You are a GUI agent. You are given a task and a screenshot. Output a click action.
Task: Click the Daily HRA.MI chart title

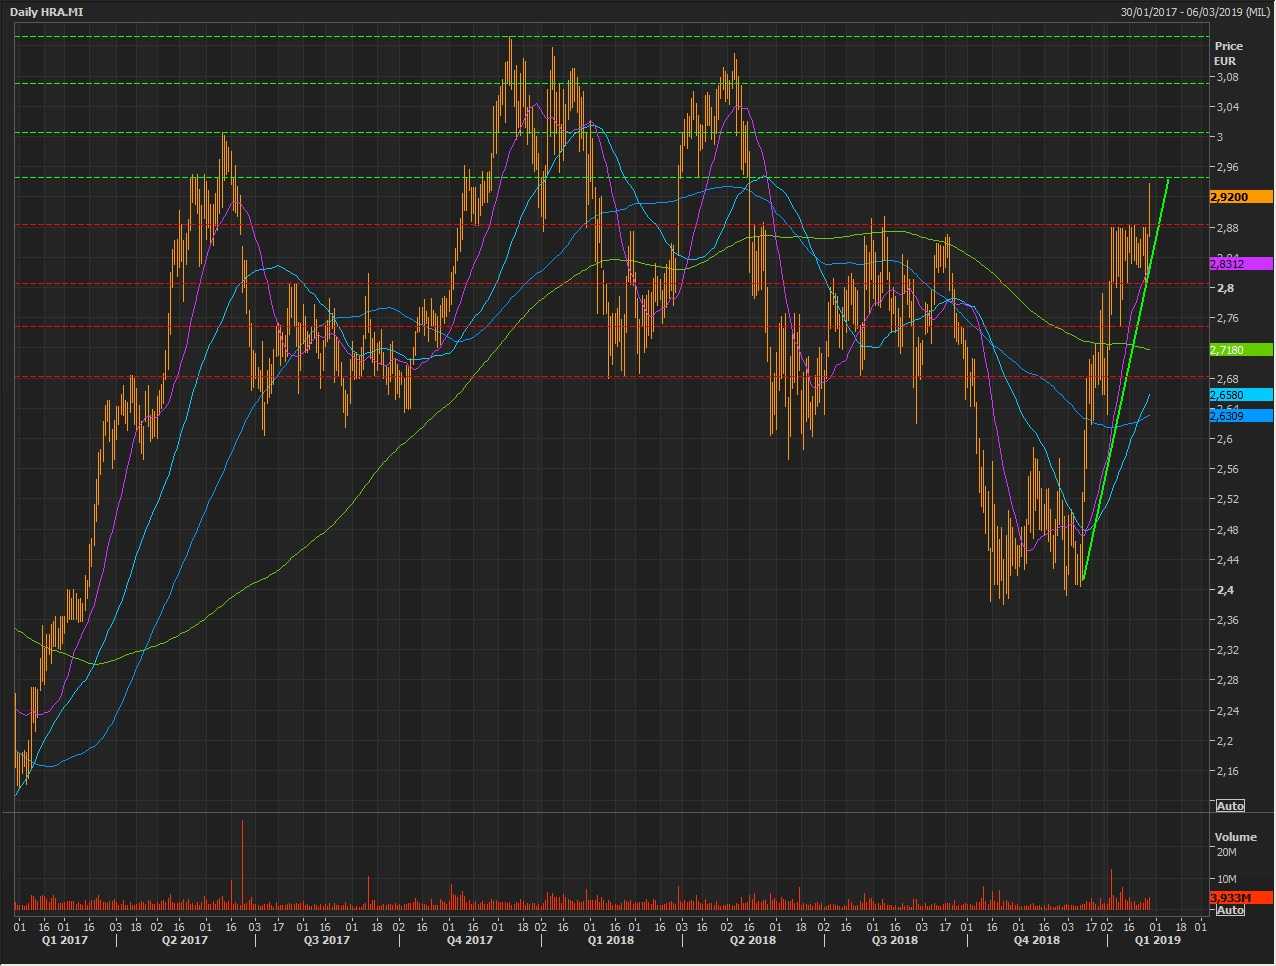pyautogui.click(x=47, y=12)
